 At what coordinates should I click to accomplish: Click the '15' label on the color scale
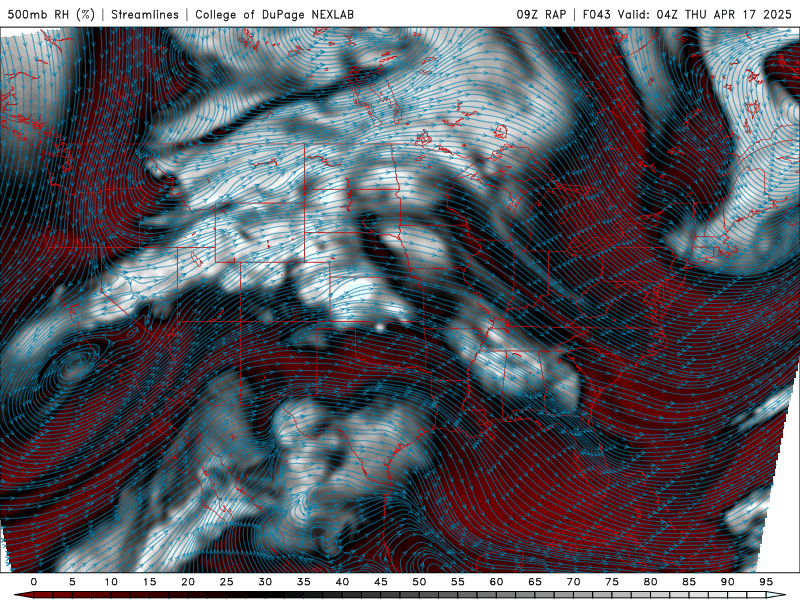click(x=149, y=582)
